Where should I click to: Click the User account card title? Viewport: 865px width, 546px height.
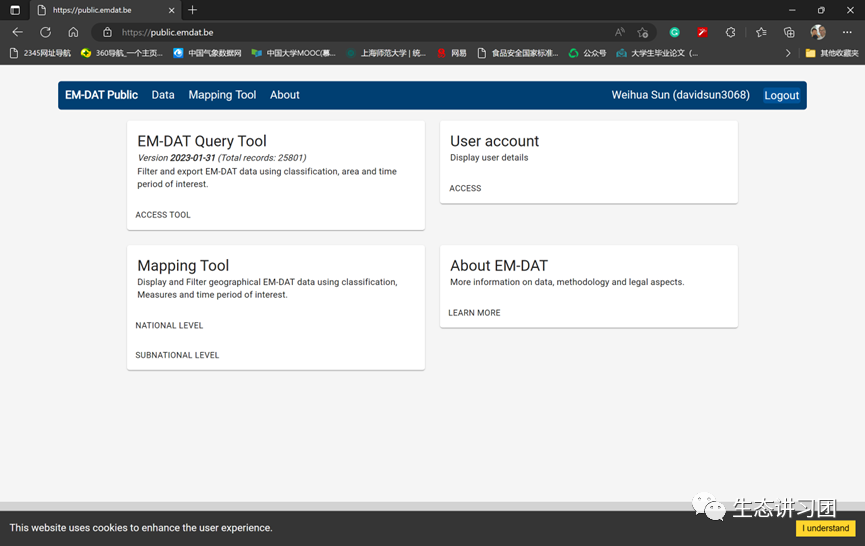[x=494, y=141]
